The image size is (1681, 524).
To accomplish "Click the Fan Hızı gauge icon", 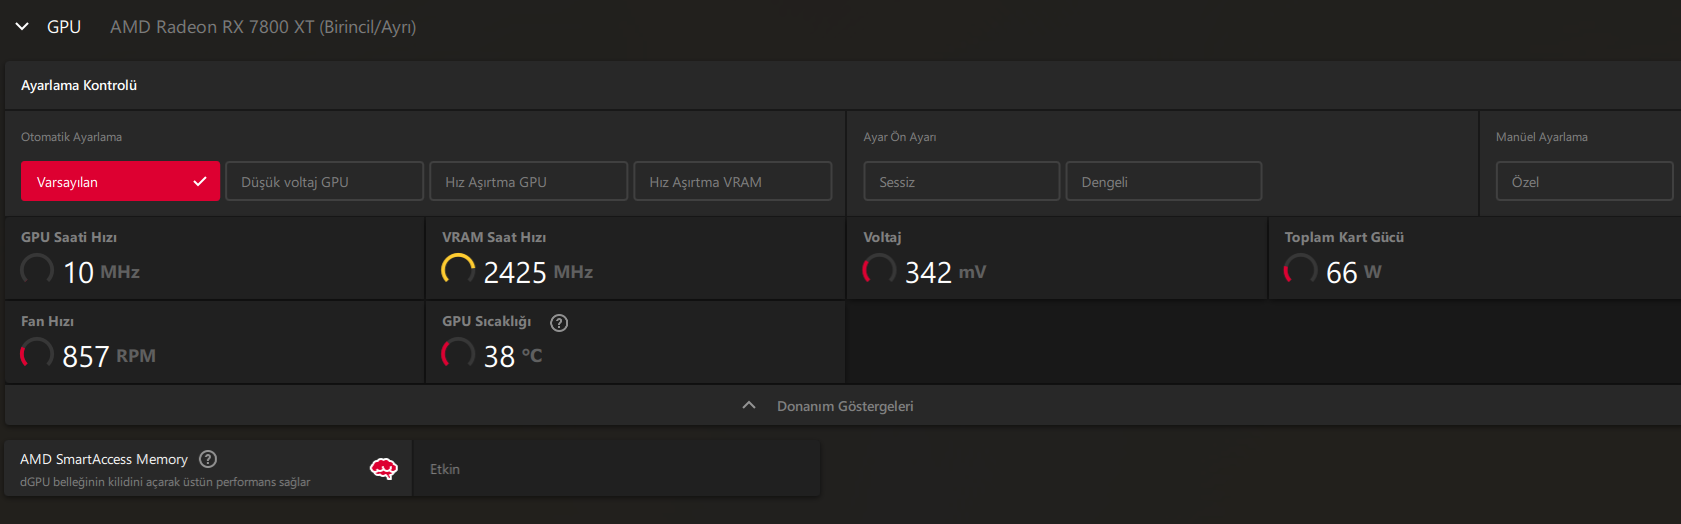I will click(37, 354).
